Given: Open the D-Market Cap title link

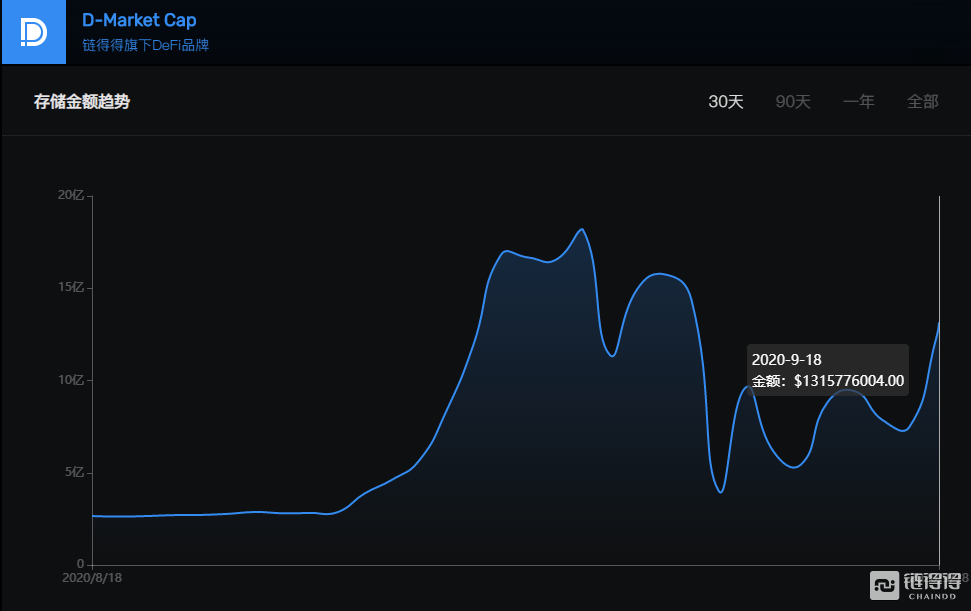Looking at the screenshot, I should (x=139, y=20).
